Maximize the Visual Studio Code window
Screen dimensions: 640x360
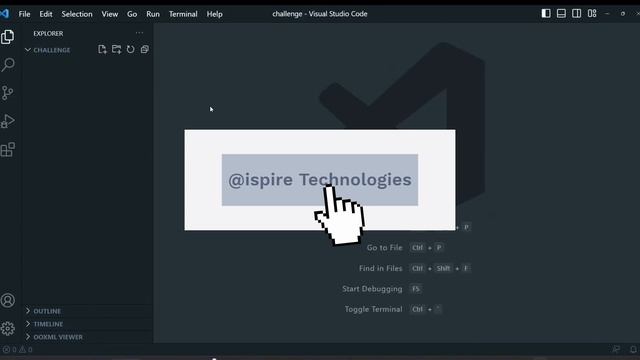pyautogui.click(x=623, y=13)
